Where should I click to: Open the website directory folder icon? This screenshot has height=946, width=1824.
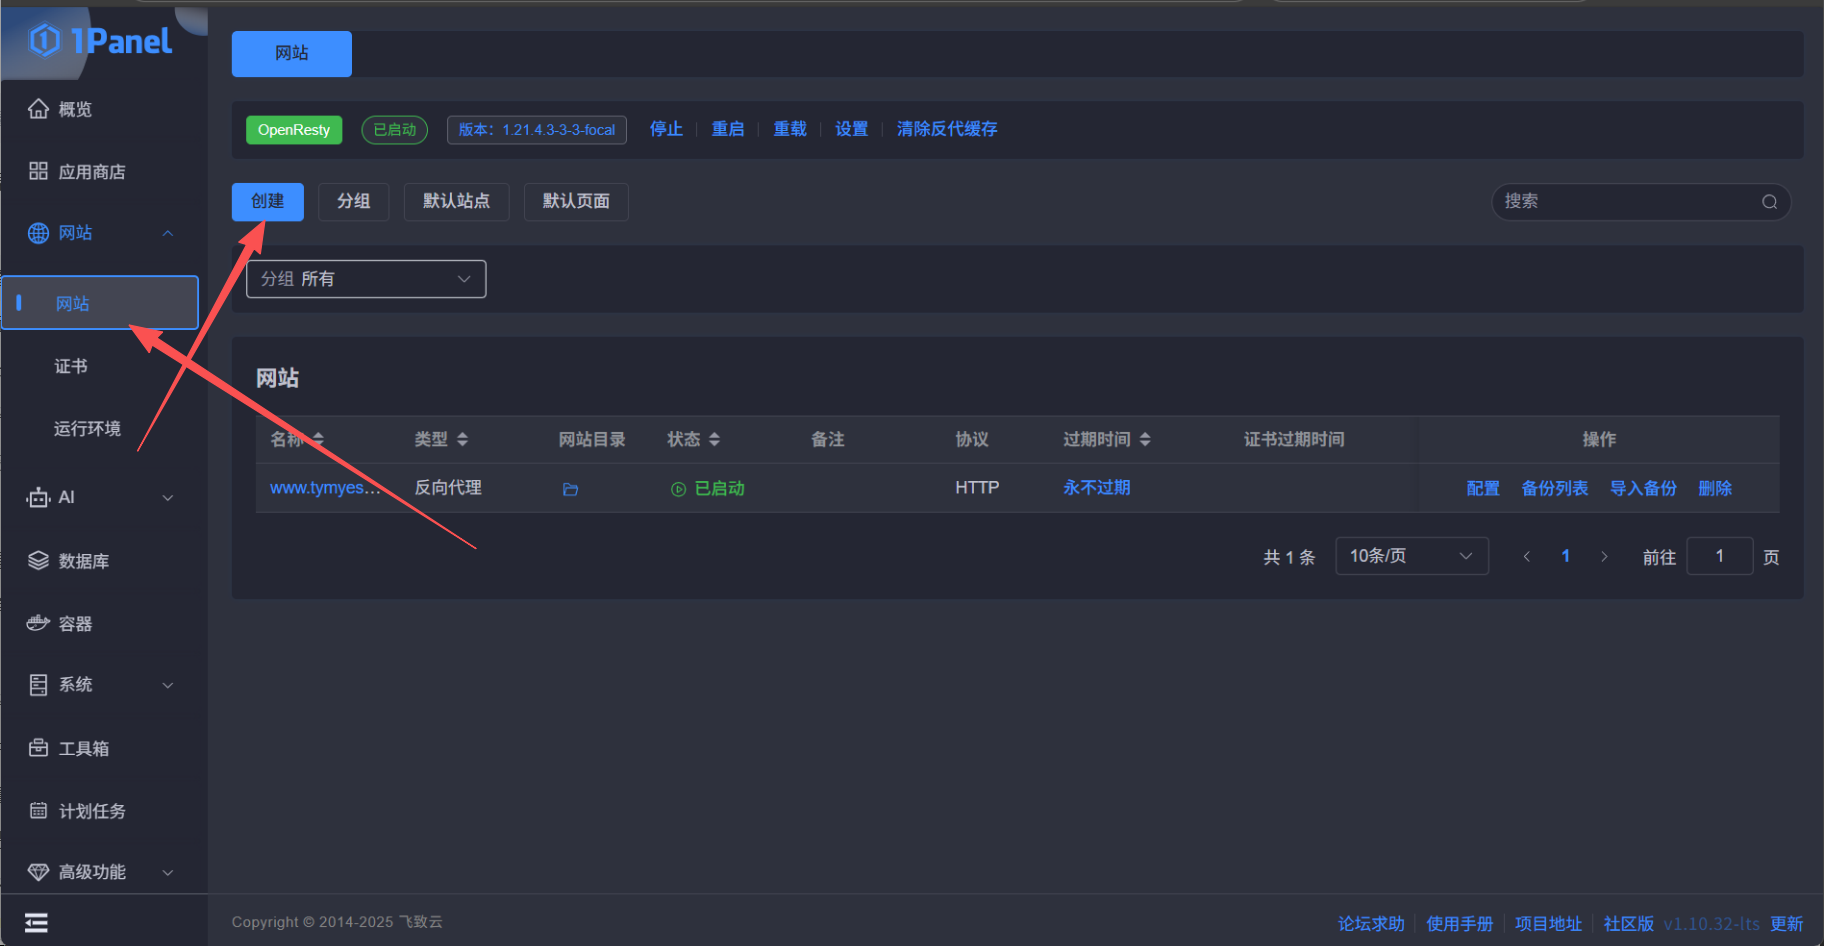[570, 489]
